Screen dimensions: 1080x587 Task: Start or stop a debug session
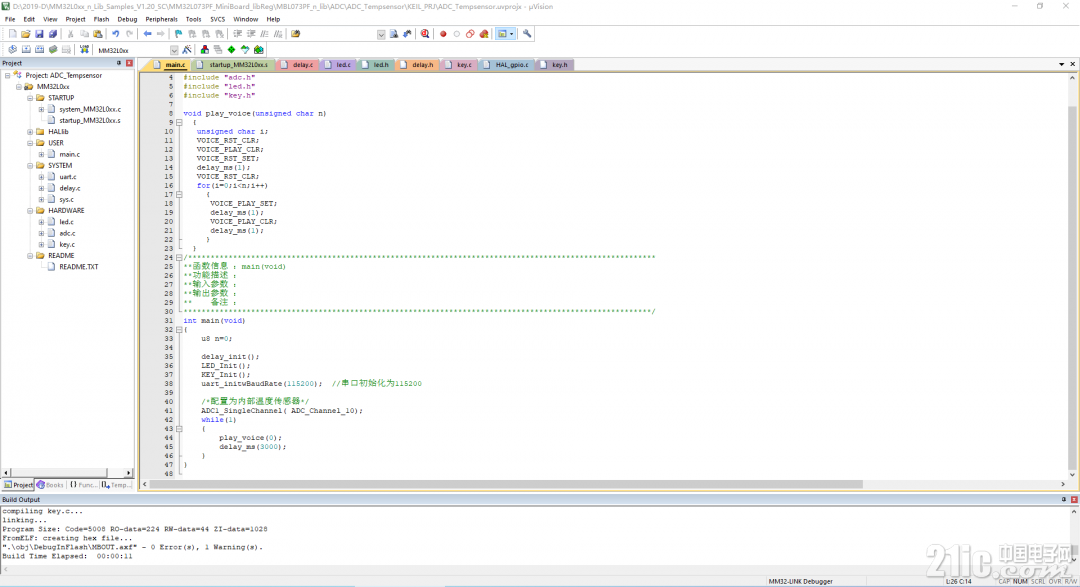[425, 34]
